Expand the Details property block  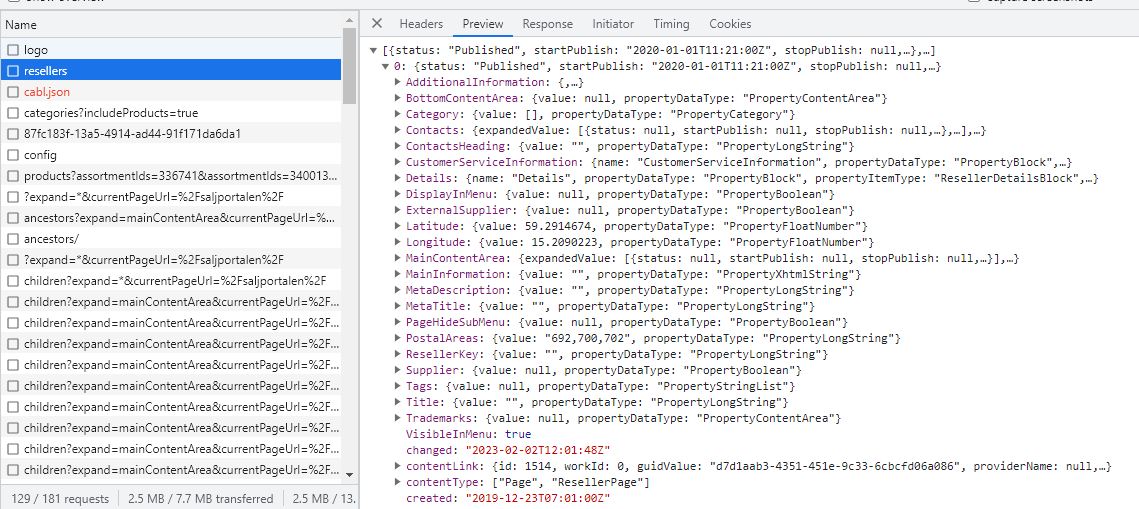point(398,178)
